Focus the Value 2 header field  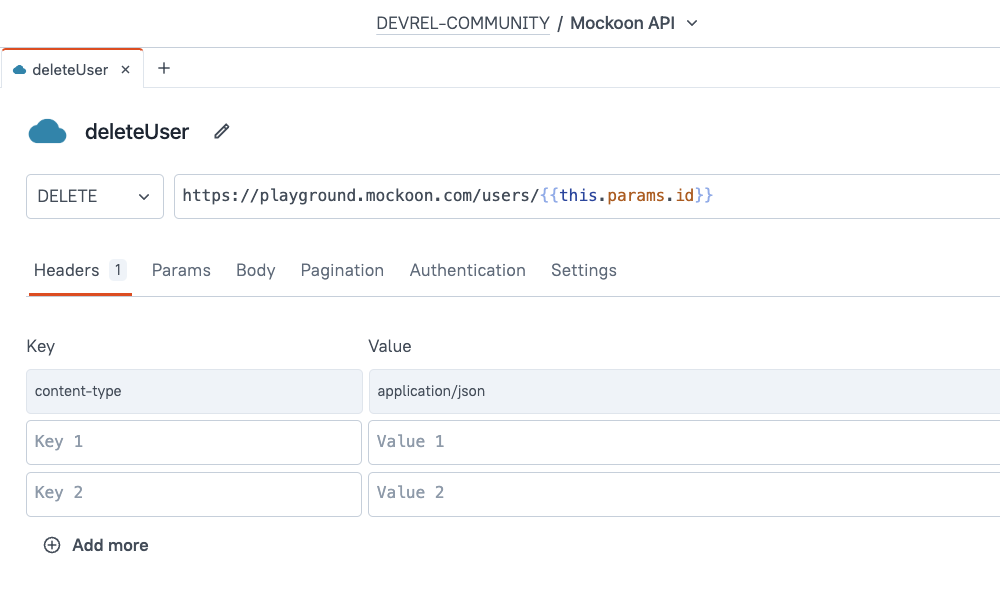click(683, 493)
